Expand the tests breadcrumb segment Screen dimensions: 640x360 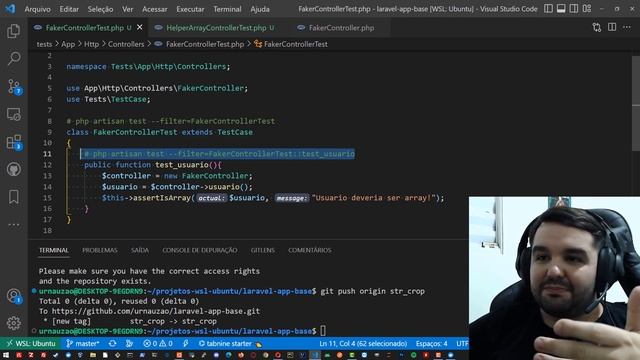coord(44,44)
